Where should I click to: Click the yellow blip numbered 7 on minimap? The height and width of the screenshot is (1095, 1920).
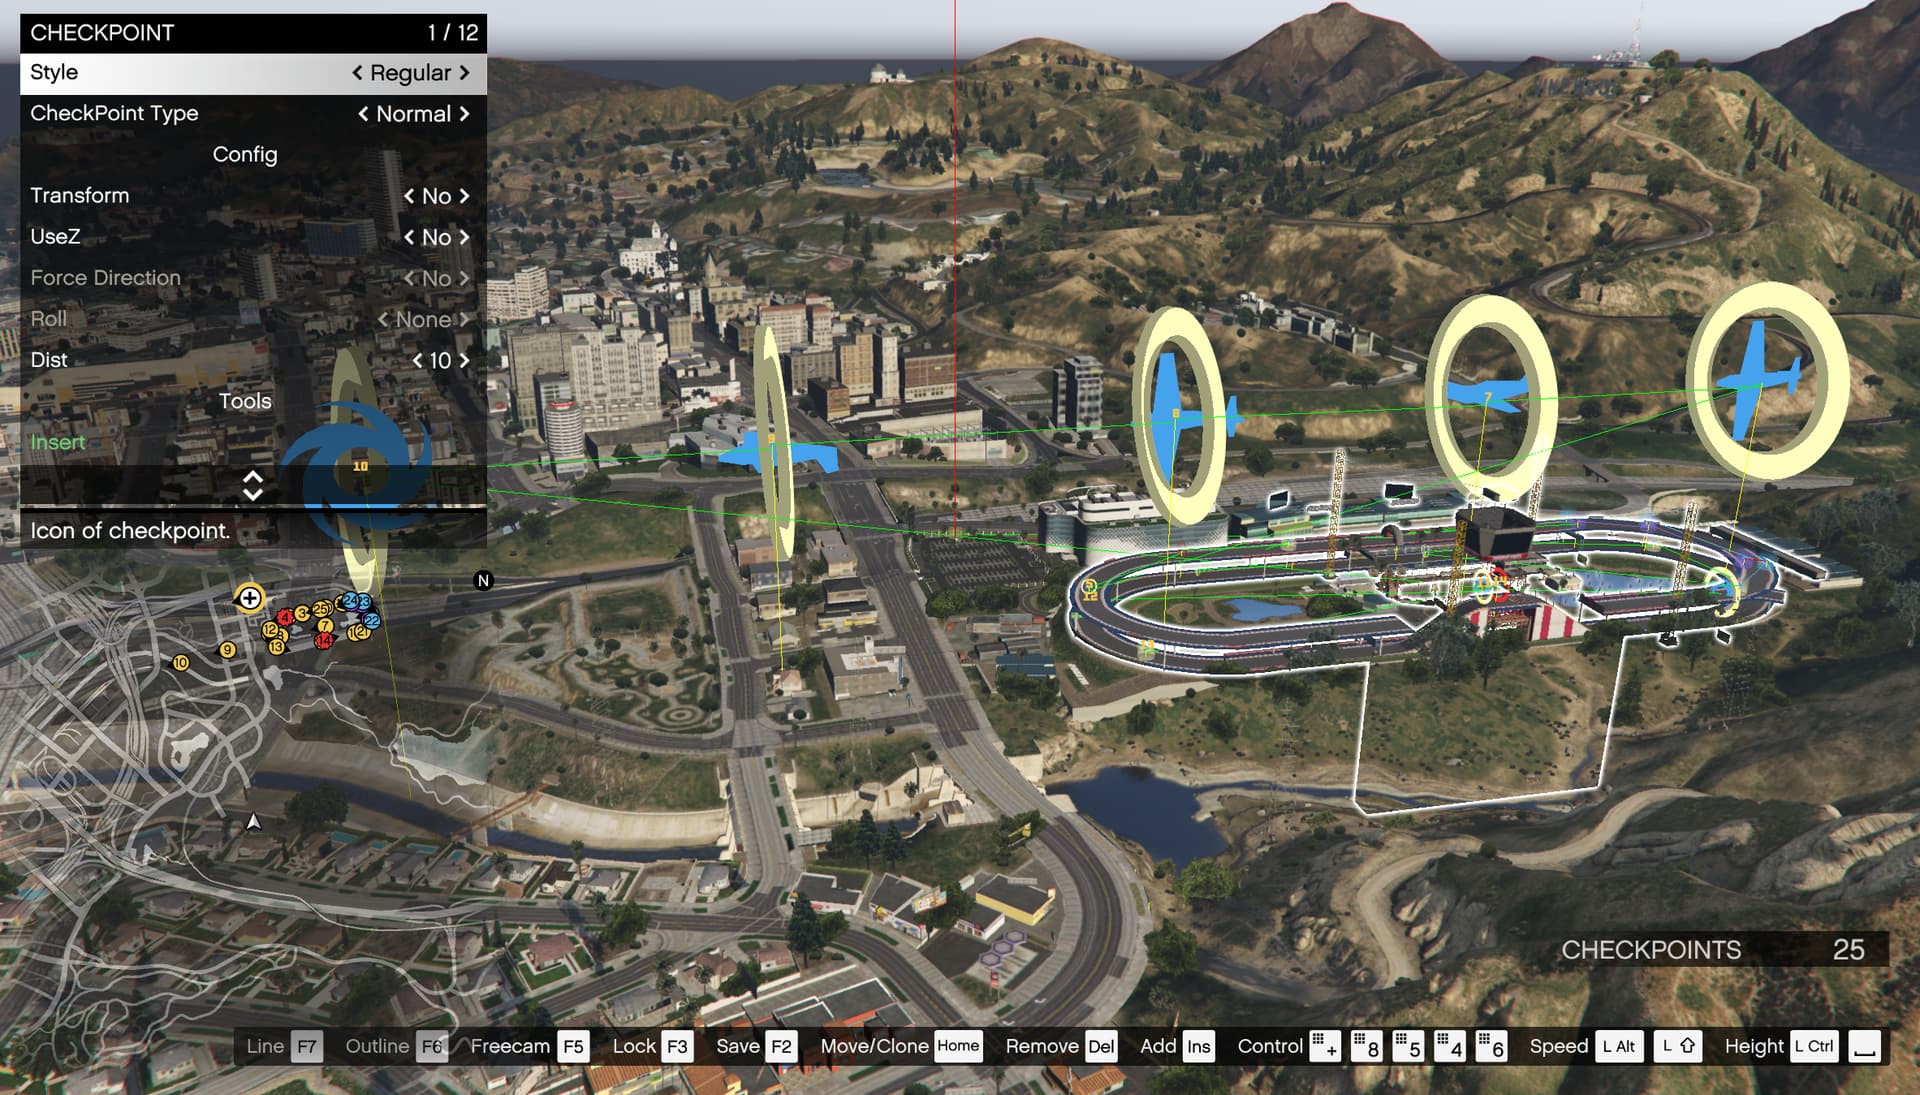[325, 626]
